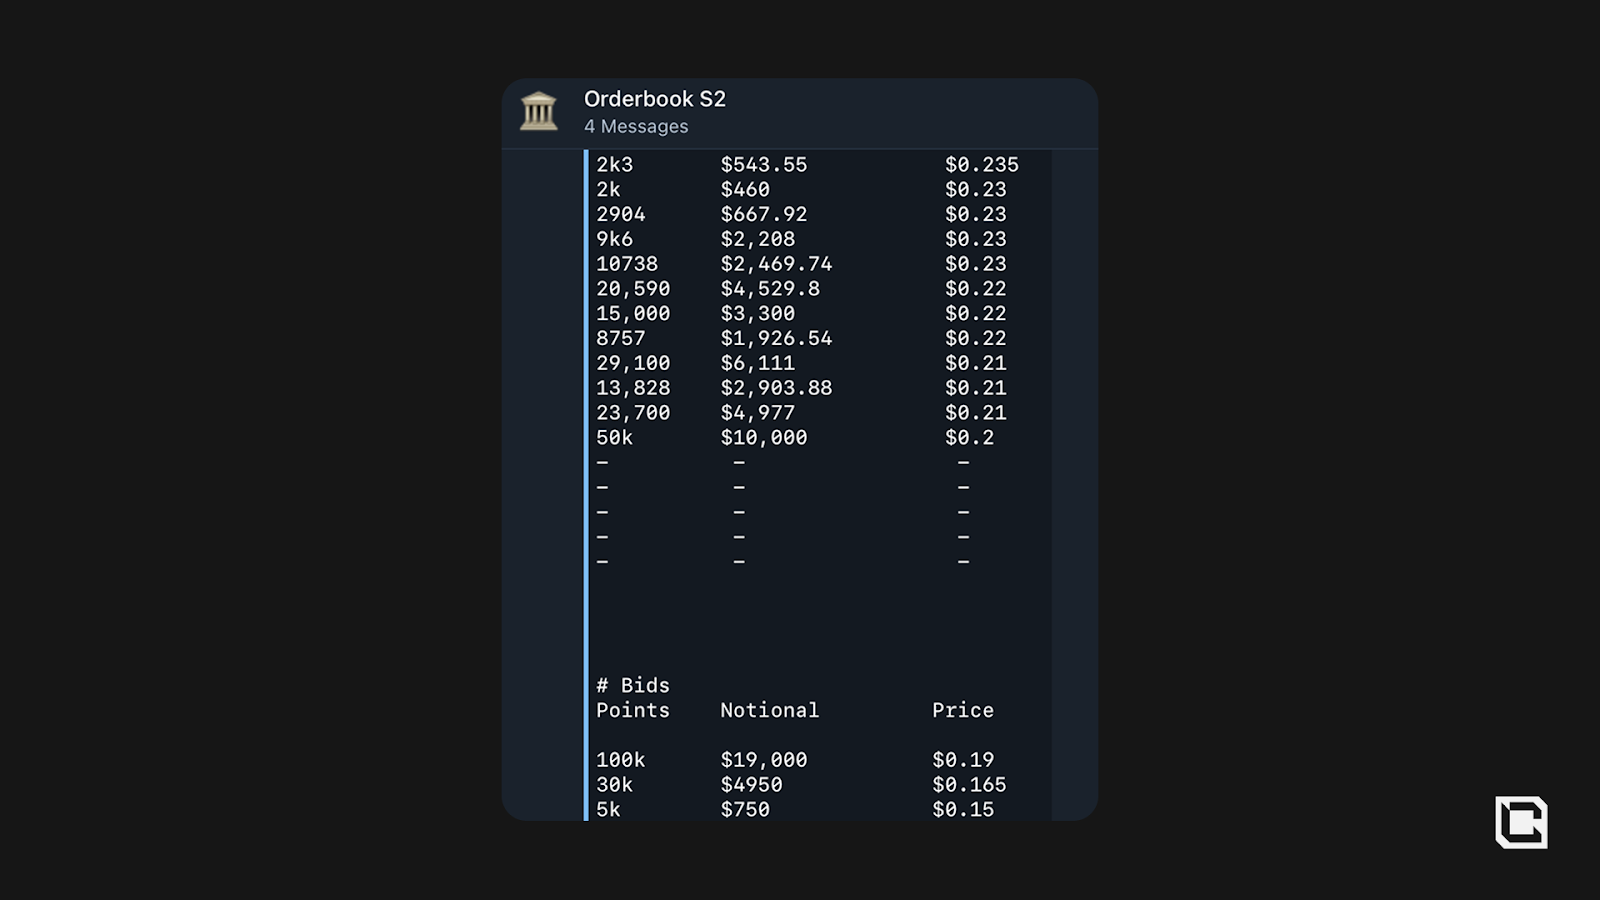Select the 29,100 points entry
This screenshot has width=1600, height=900.
(633, 363)
